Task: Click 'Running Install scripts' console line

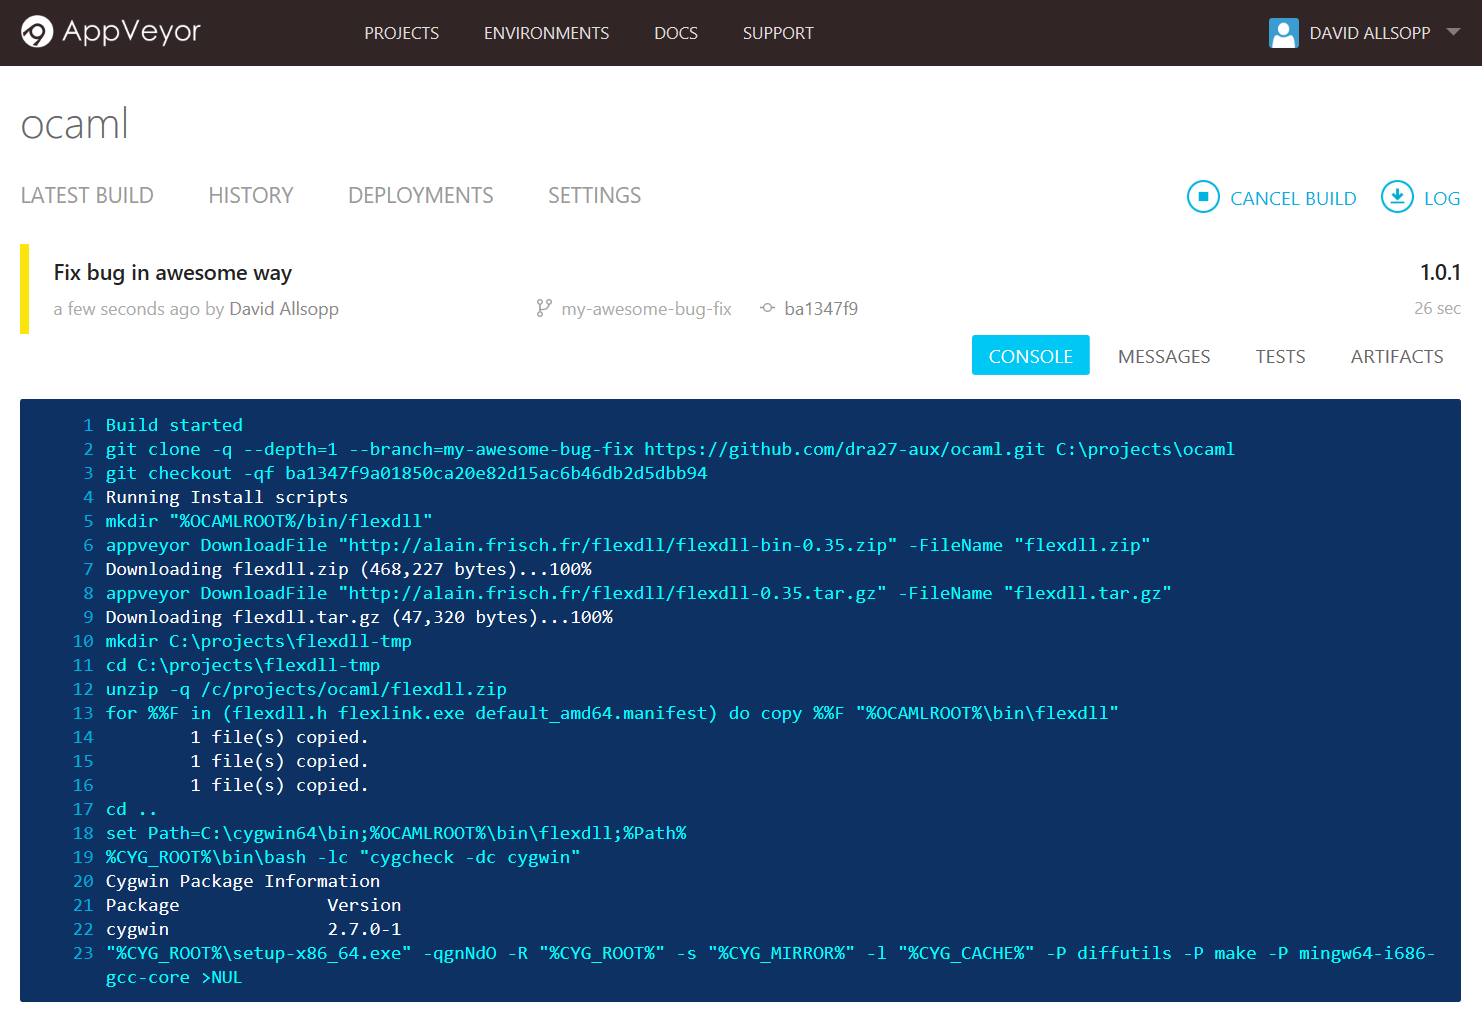Action: [227, 497]
